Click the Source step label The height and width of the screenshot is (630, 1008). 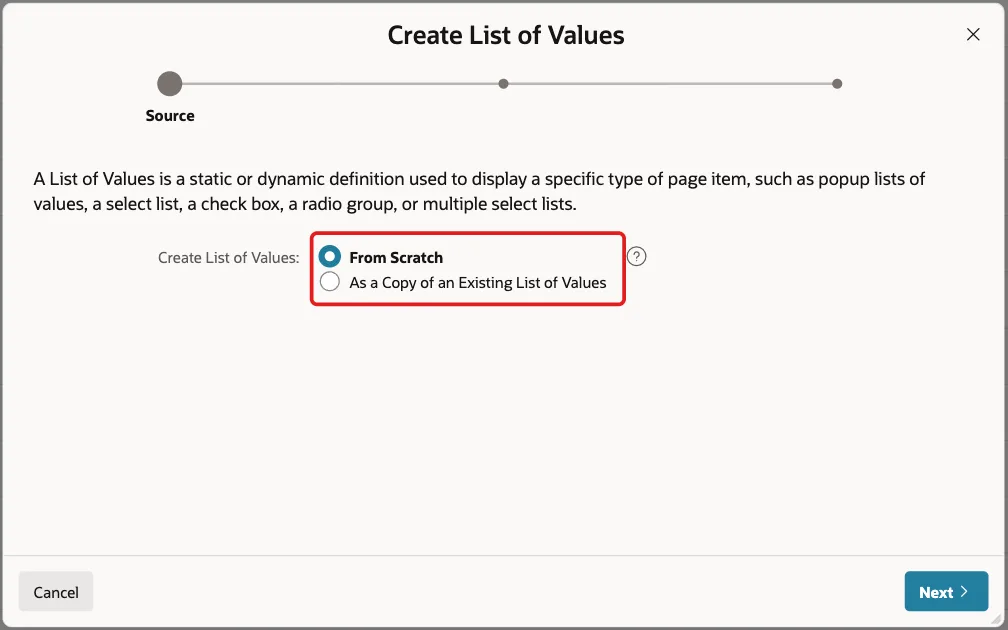170,116
